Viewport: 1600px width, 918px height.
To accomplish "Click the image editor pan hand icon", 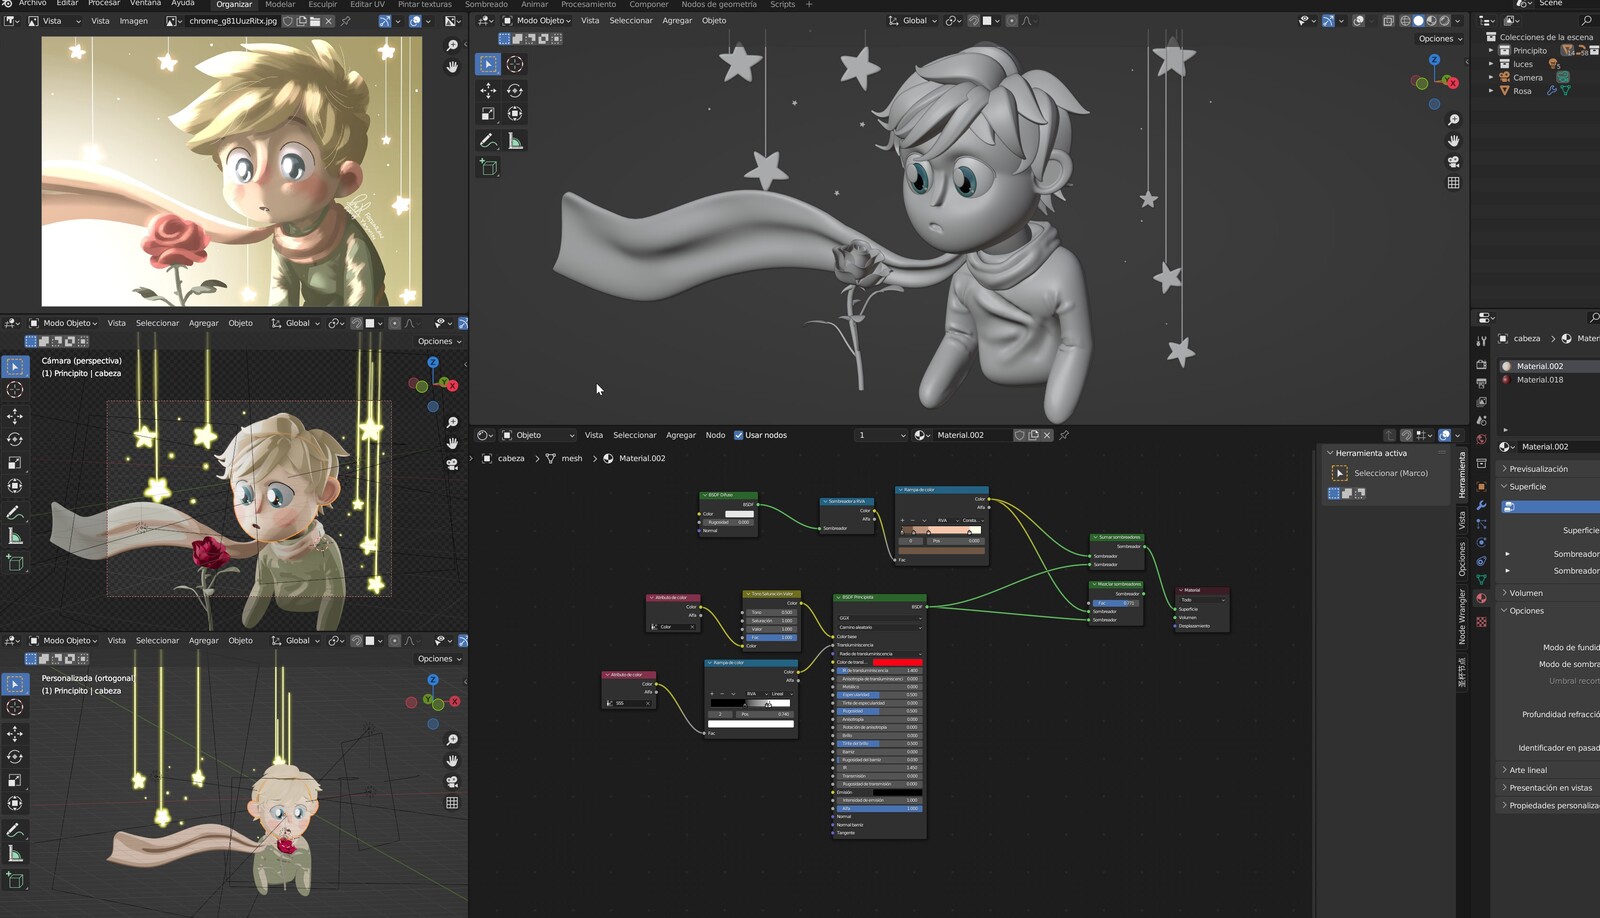I will (452, 66).
